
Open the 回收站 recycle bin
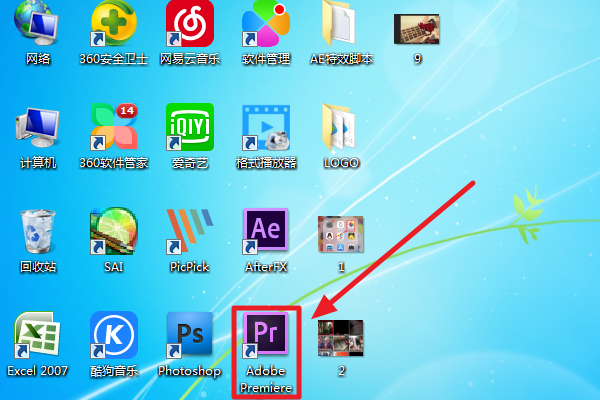click(x=37, y=231)
